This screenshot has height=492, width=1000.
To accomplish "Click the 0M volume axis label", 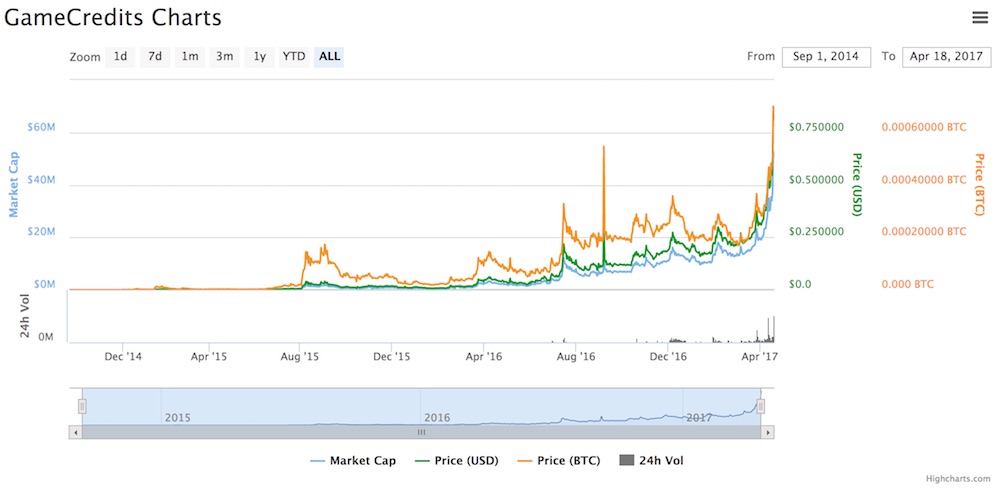I will click(x=47, y=337).
